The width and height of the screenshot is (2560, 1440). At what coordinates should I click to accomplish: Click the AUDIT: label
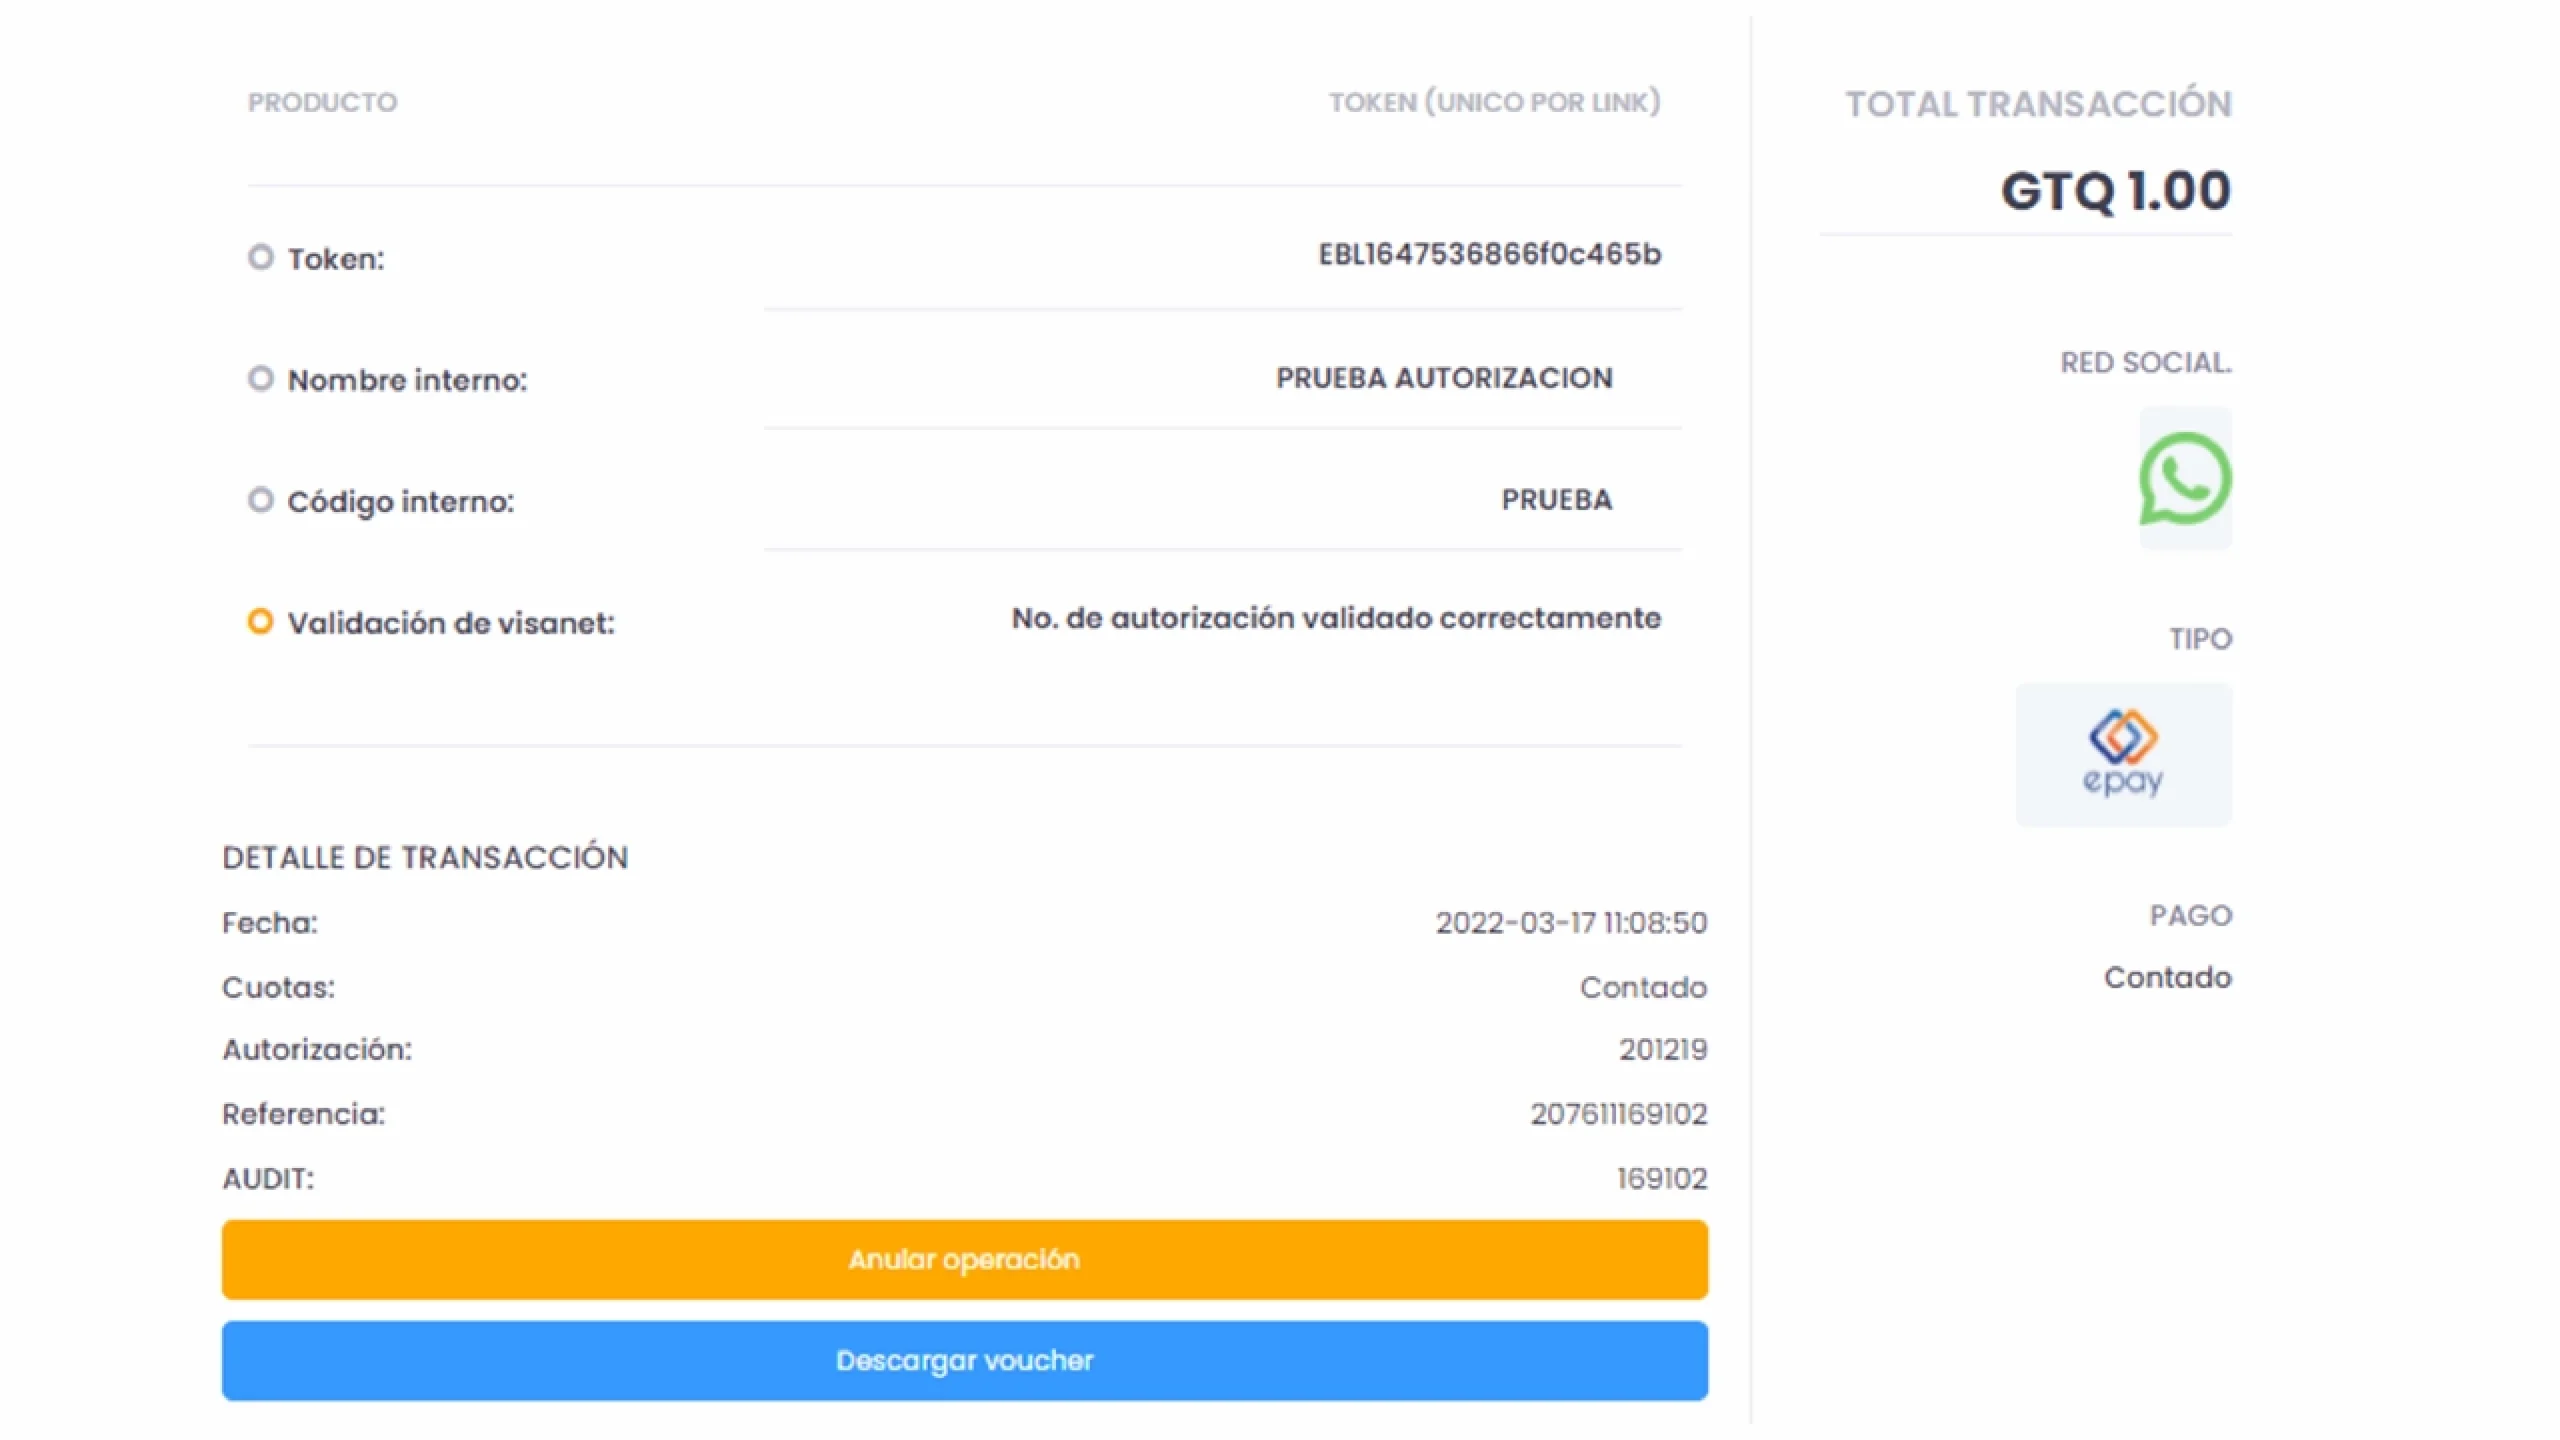tap(268, 1179)
